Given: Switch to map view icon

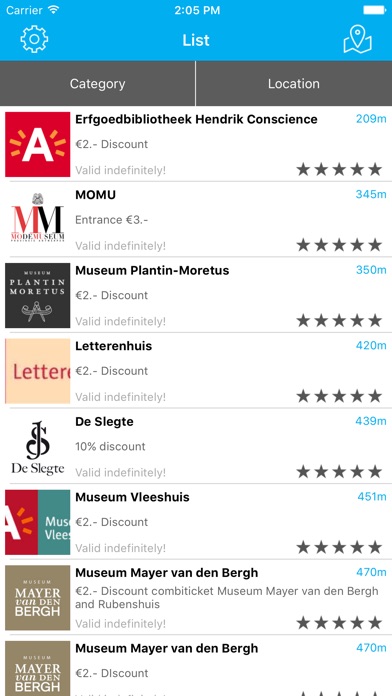Looking at the screenshot, I should point(357,39).
